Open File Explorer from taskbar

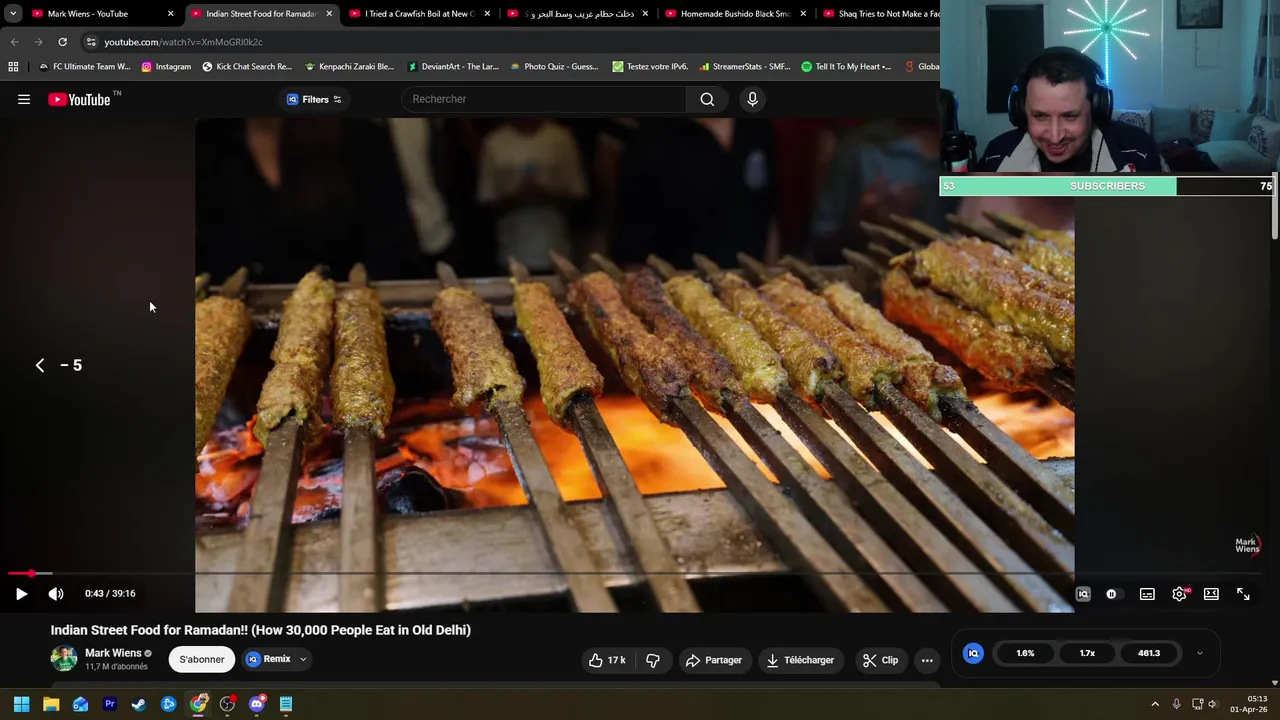(51, 704)
